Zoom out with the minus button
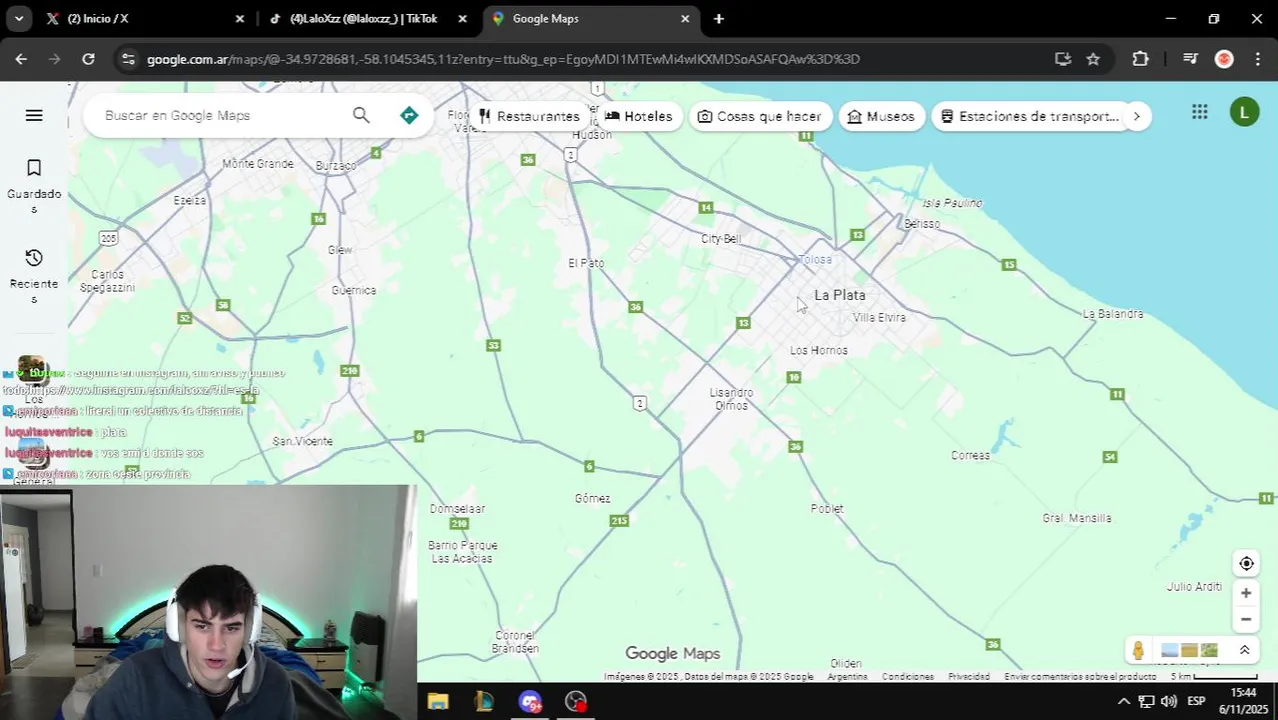 (1246, 619)
